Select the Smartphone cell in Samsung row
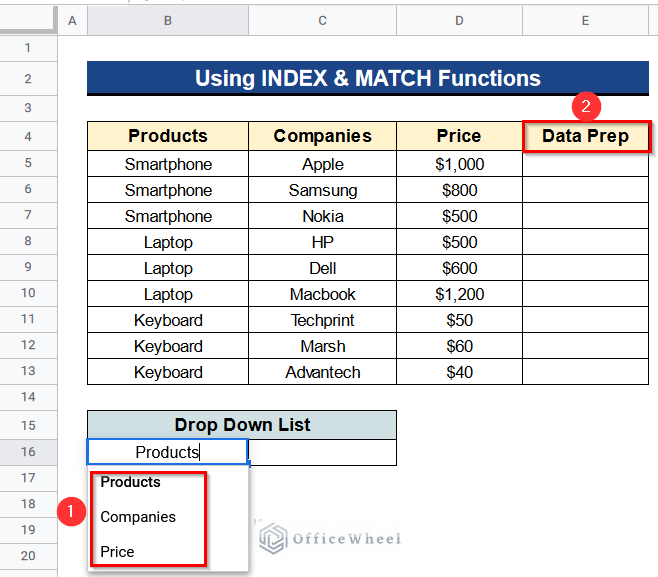Image resolution: width=658 pixels, height=577 pixels. [168, 190]
